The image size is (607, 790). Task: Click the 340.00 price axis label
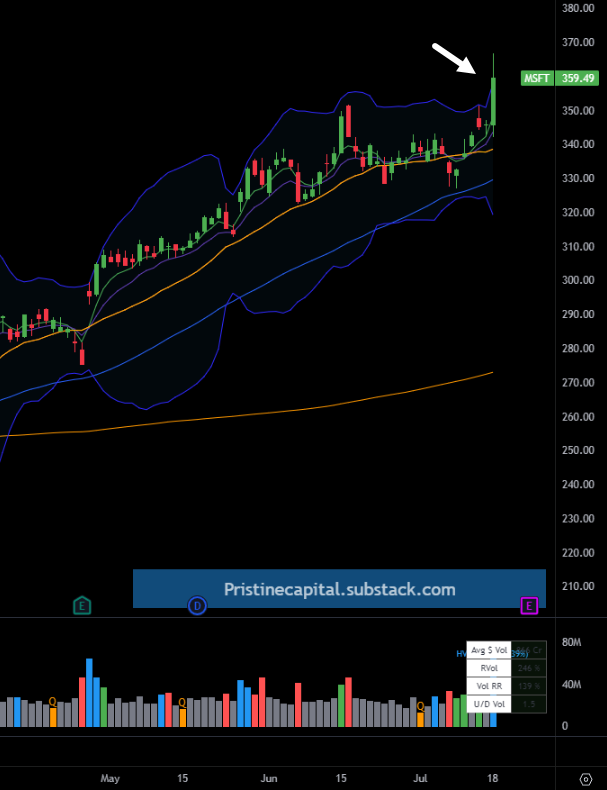coord(578,144)
